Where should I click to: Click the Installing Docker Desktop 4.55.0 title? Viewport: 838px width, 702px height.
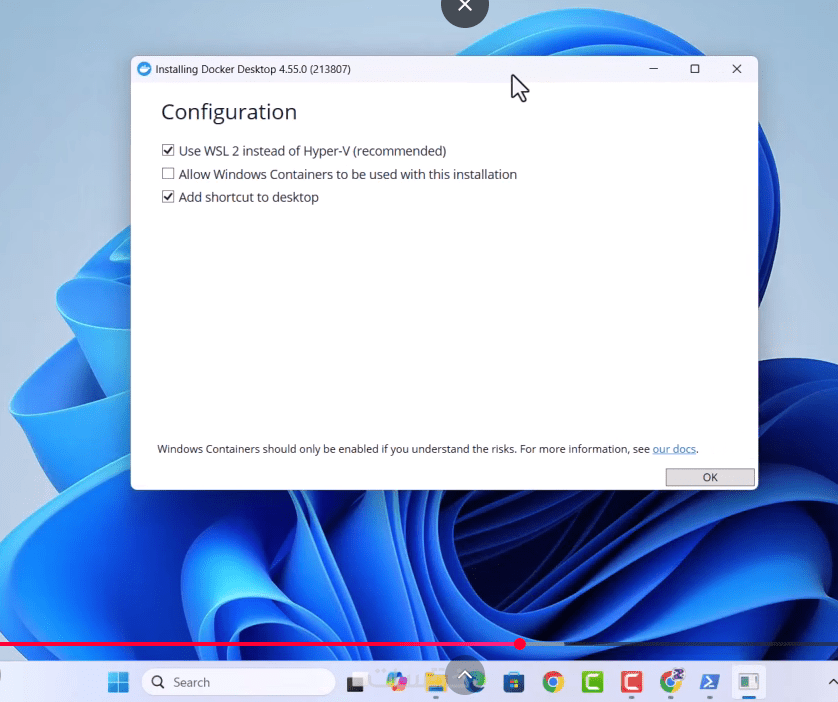click(253, 69)
